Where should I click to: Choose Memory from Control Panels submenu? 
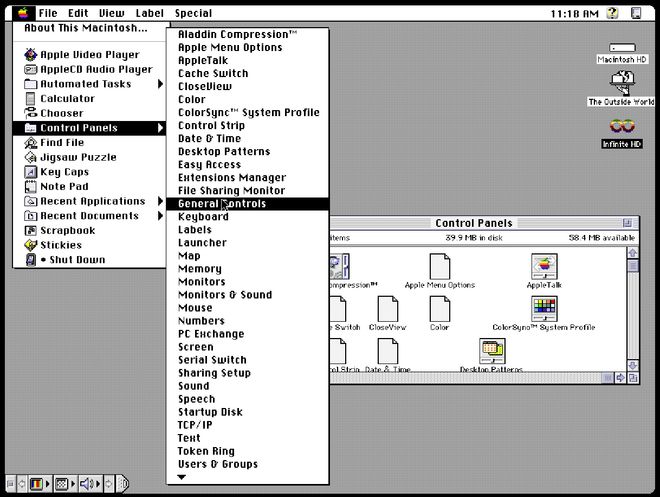tap(248, 268)
